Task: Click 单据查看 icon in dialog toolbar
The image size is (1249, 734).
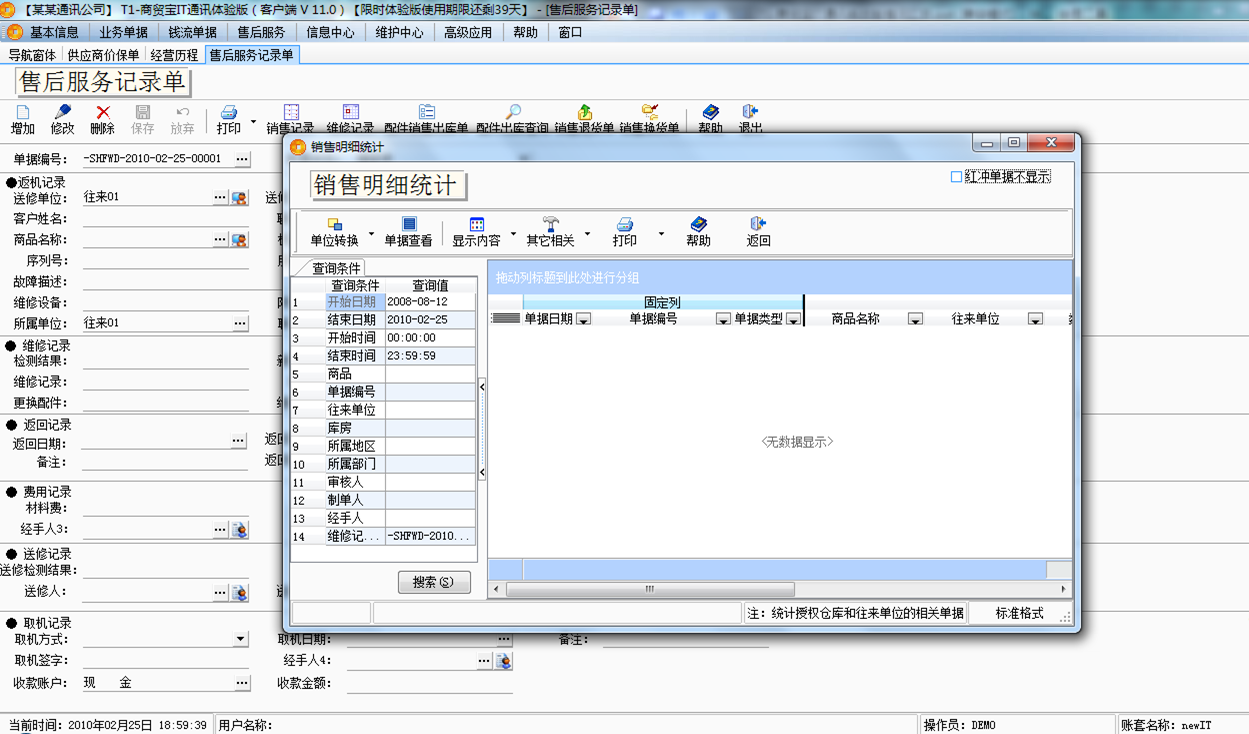Action: 408,225
